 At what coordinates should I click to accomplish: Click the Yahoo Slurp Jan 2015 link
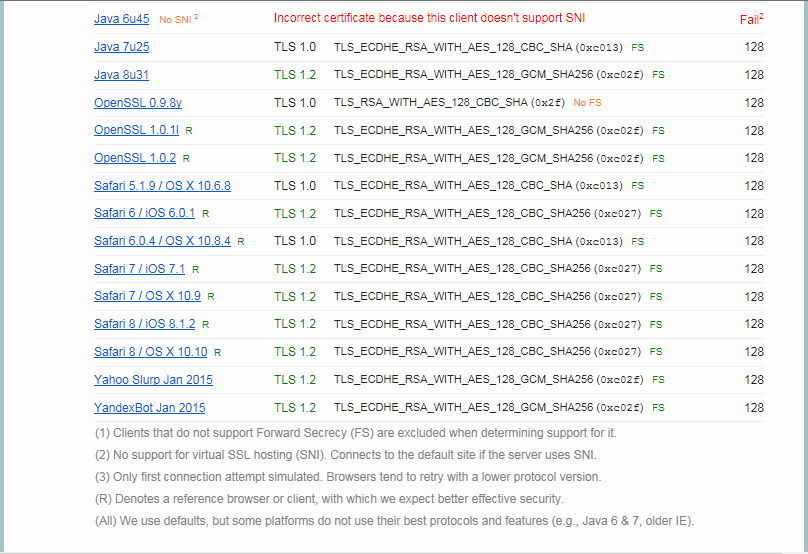(153, 380)
